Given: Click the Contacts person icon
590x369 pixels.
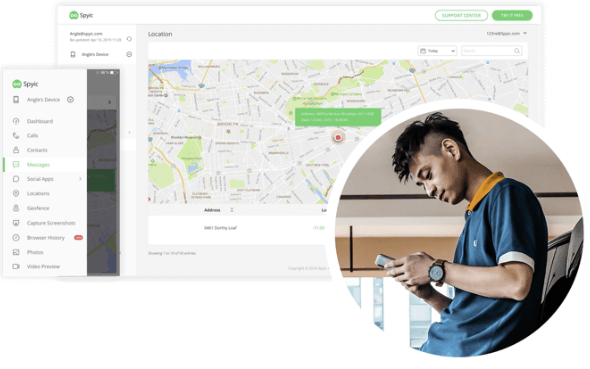Looking at the screenshot, I should [16, 150].
